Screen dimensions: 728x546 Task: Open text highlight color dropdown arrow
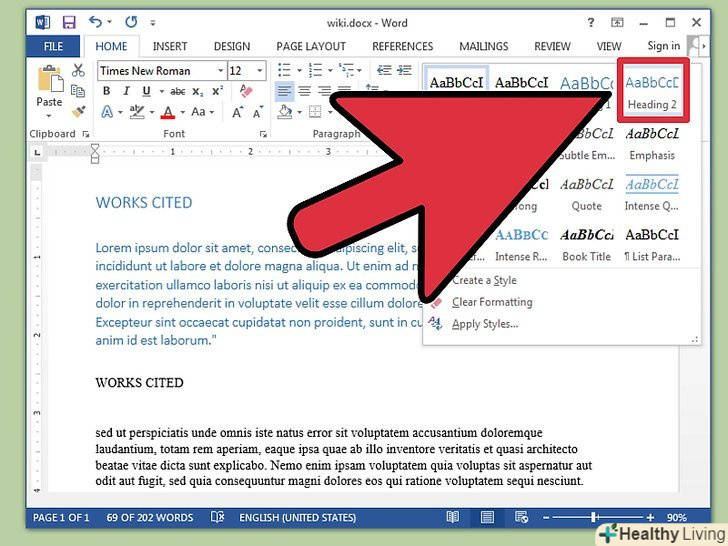(152, 112)
